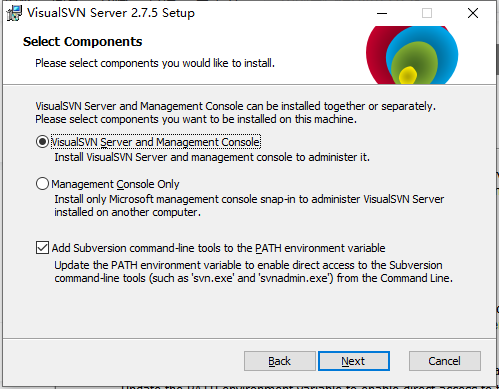The image size is (499, 389).
Task: Click the greyed-out maximize window button
Action: point(427,13)
